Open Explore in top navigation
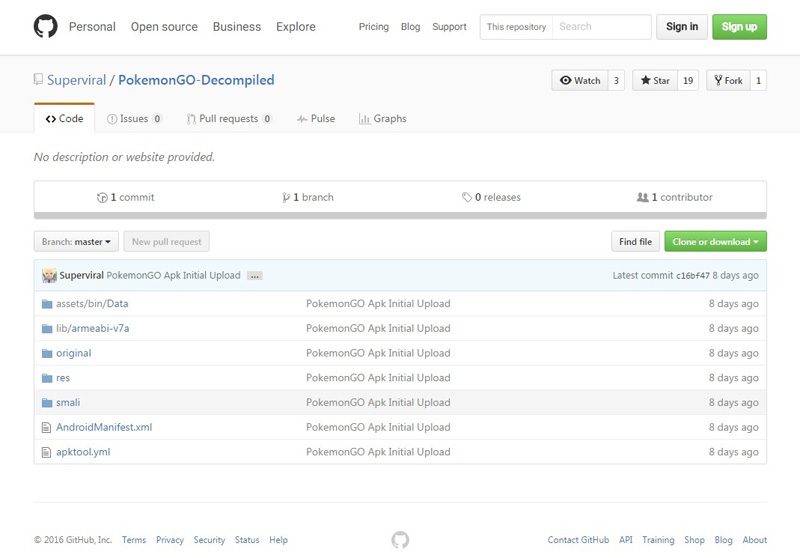The width and height of the screenshot is (800, 558). 296,27
